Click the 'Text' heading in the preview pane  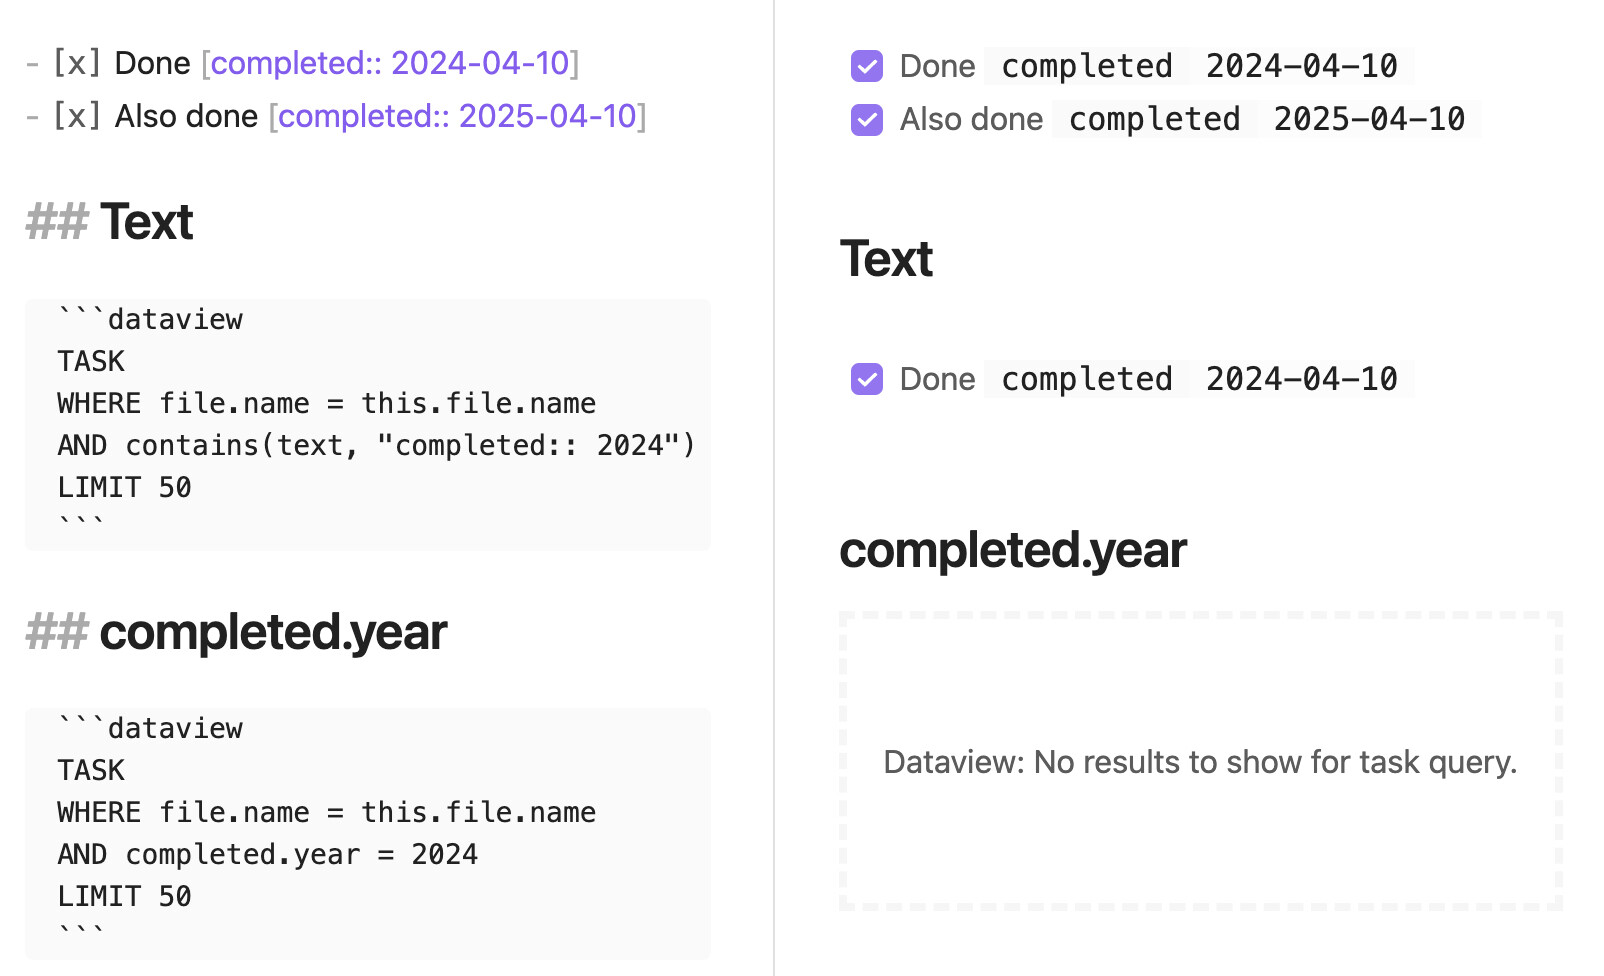[x=886, y=259]
